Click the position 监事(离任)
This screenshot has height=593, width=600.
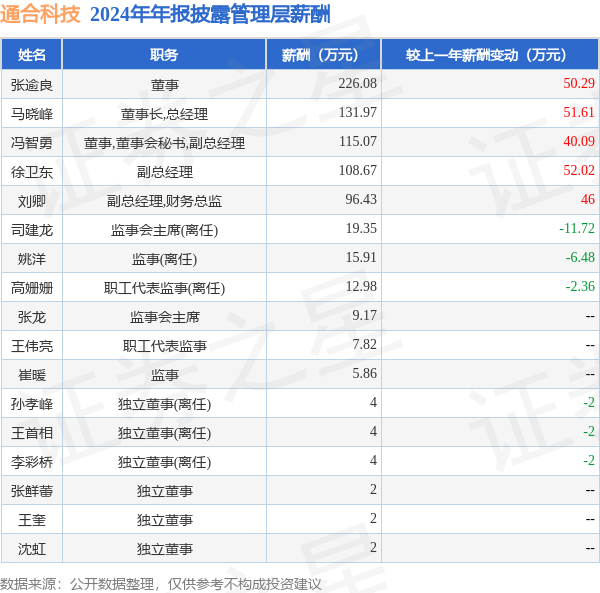click(x=164, y=259)
